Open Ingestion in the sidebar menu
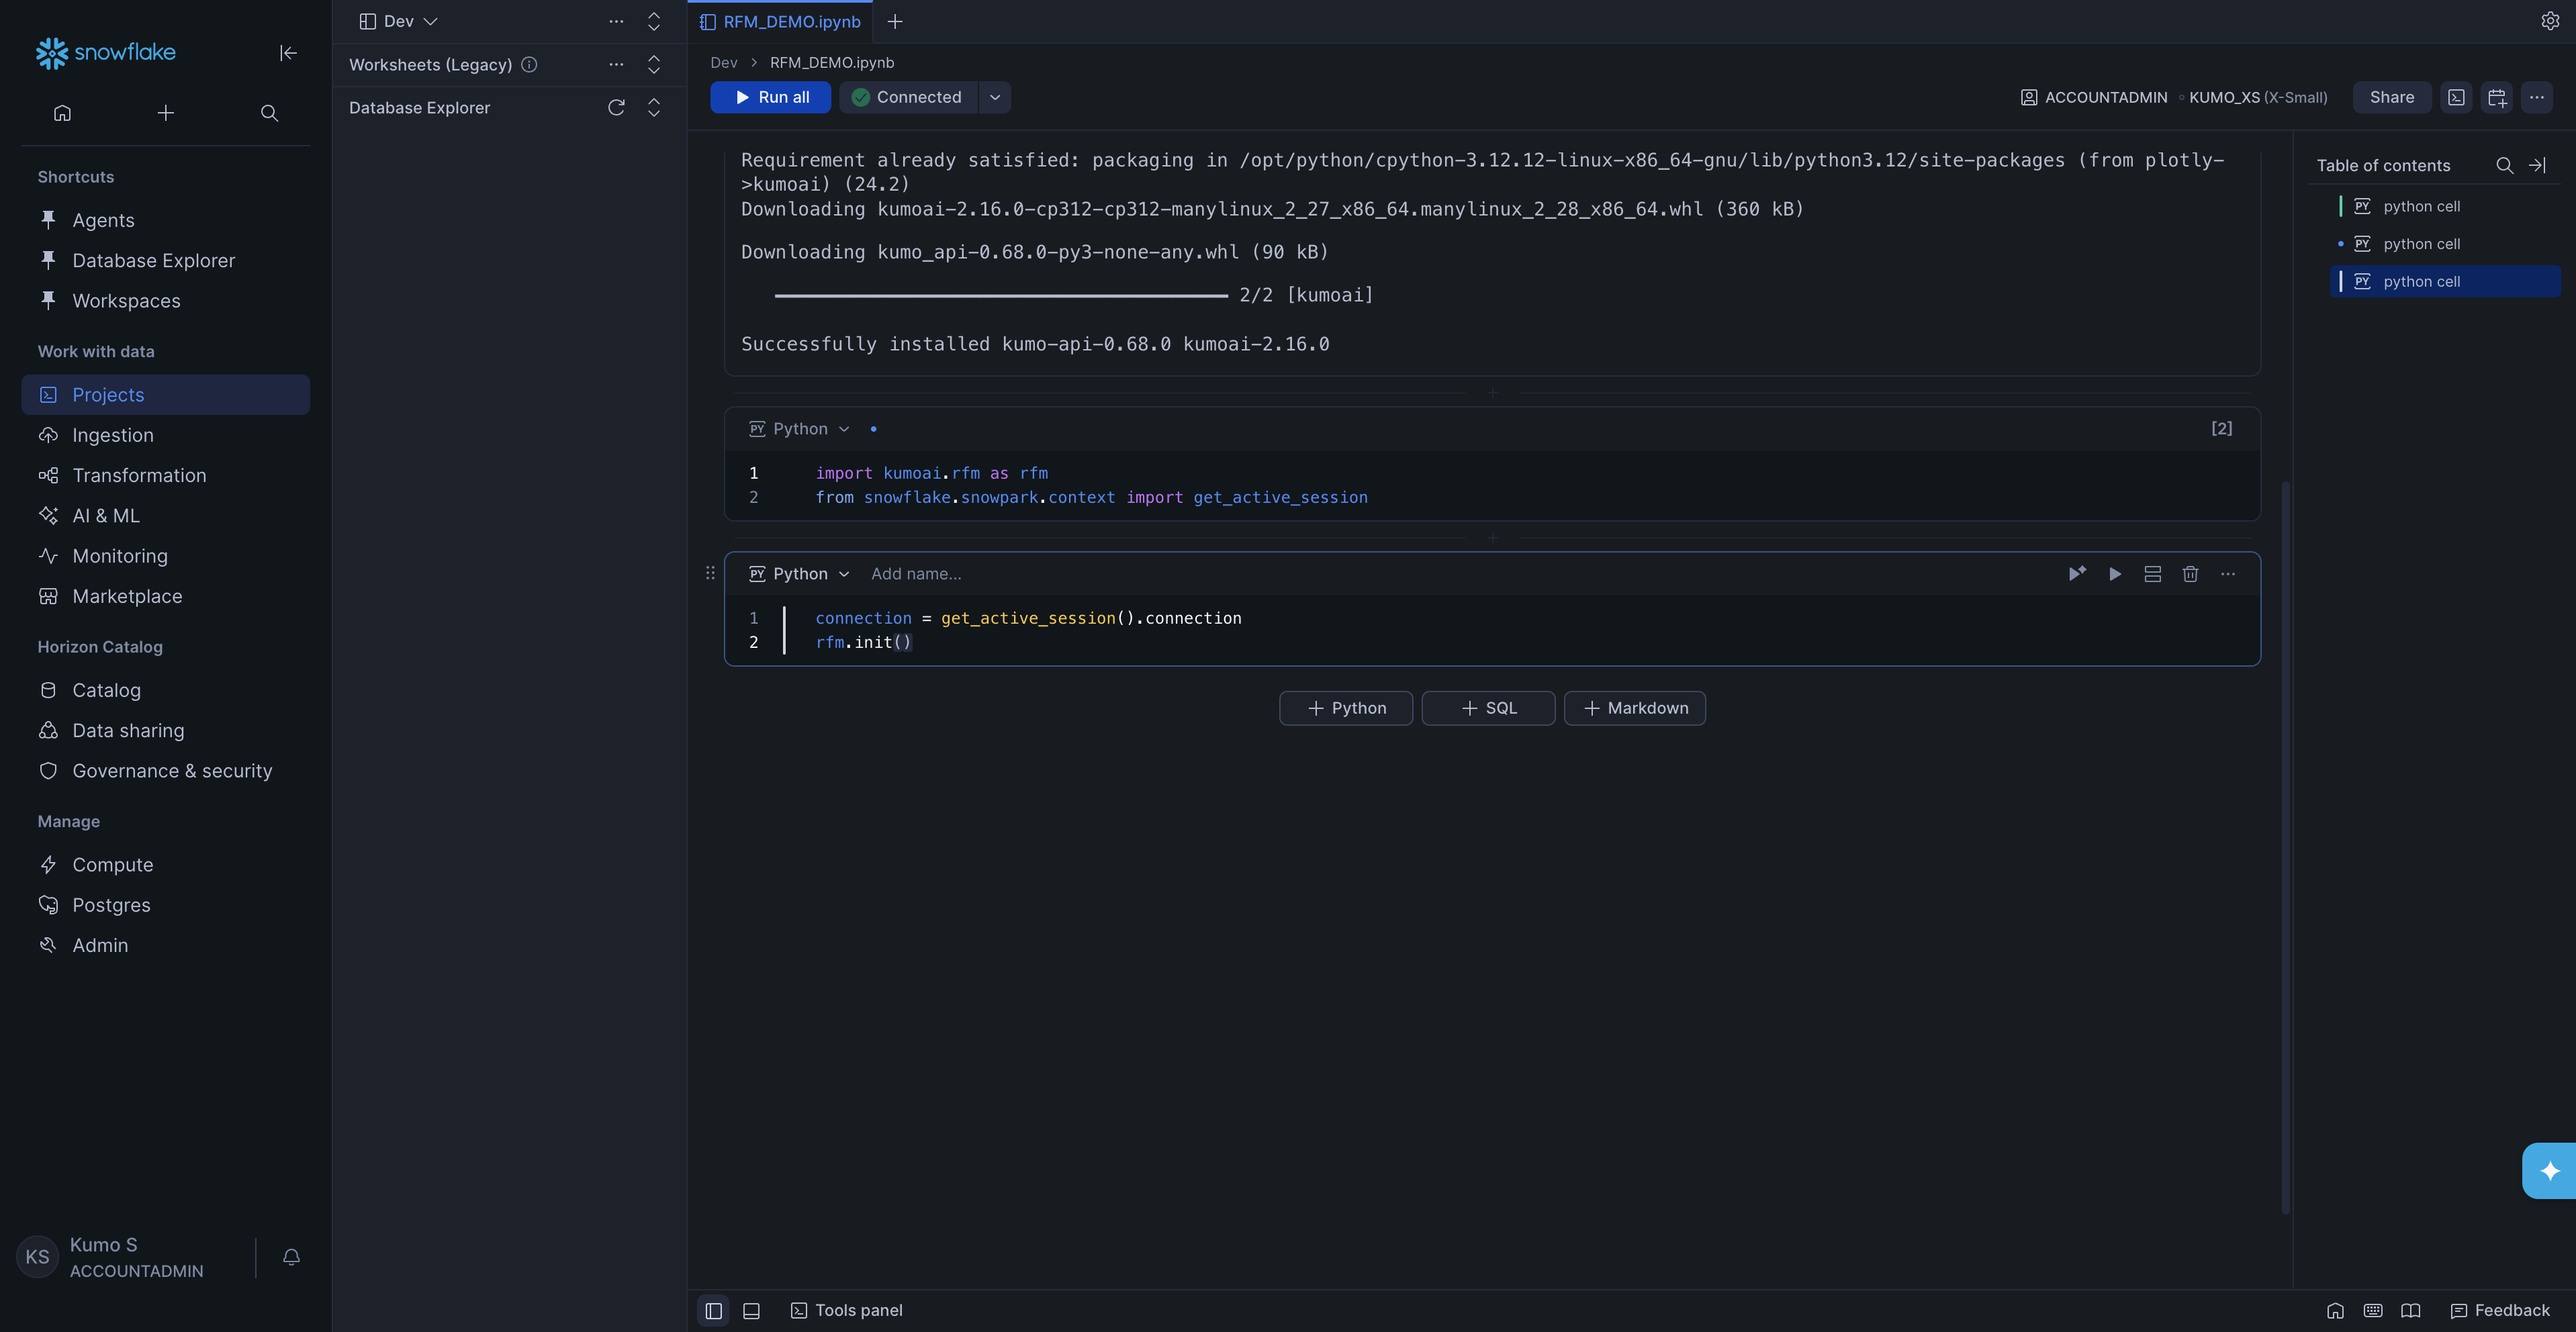 click(x=113, y=435)
